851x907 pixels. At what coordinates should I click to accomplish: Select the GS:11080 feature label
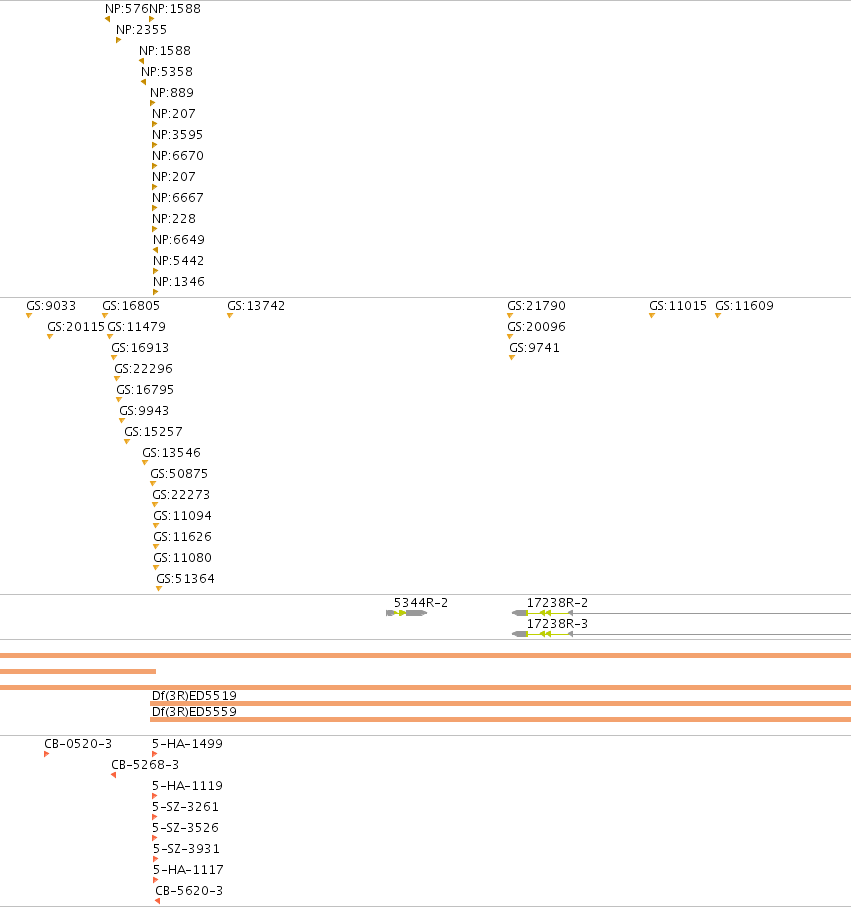182,558
